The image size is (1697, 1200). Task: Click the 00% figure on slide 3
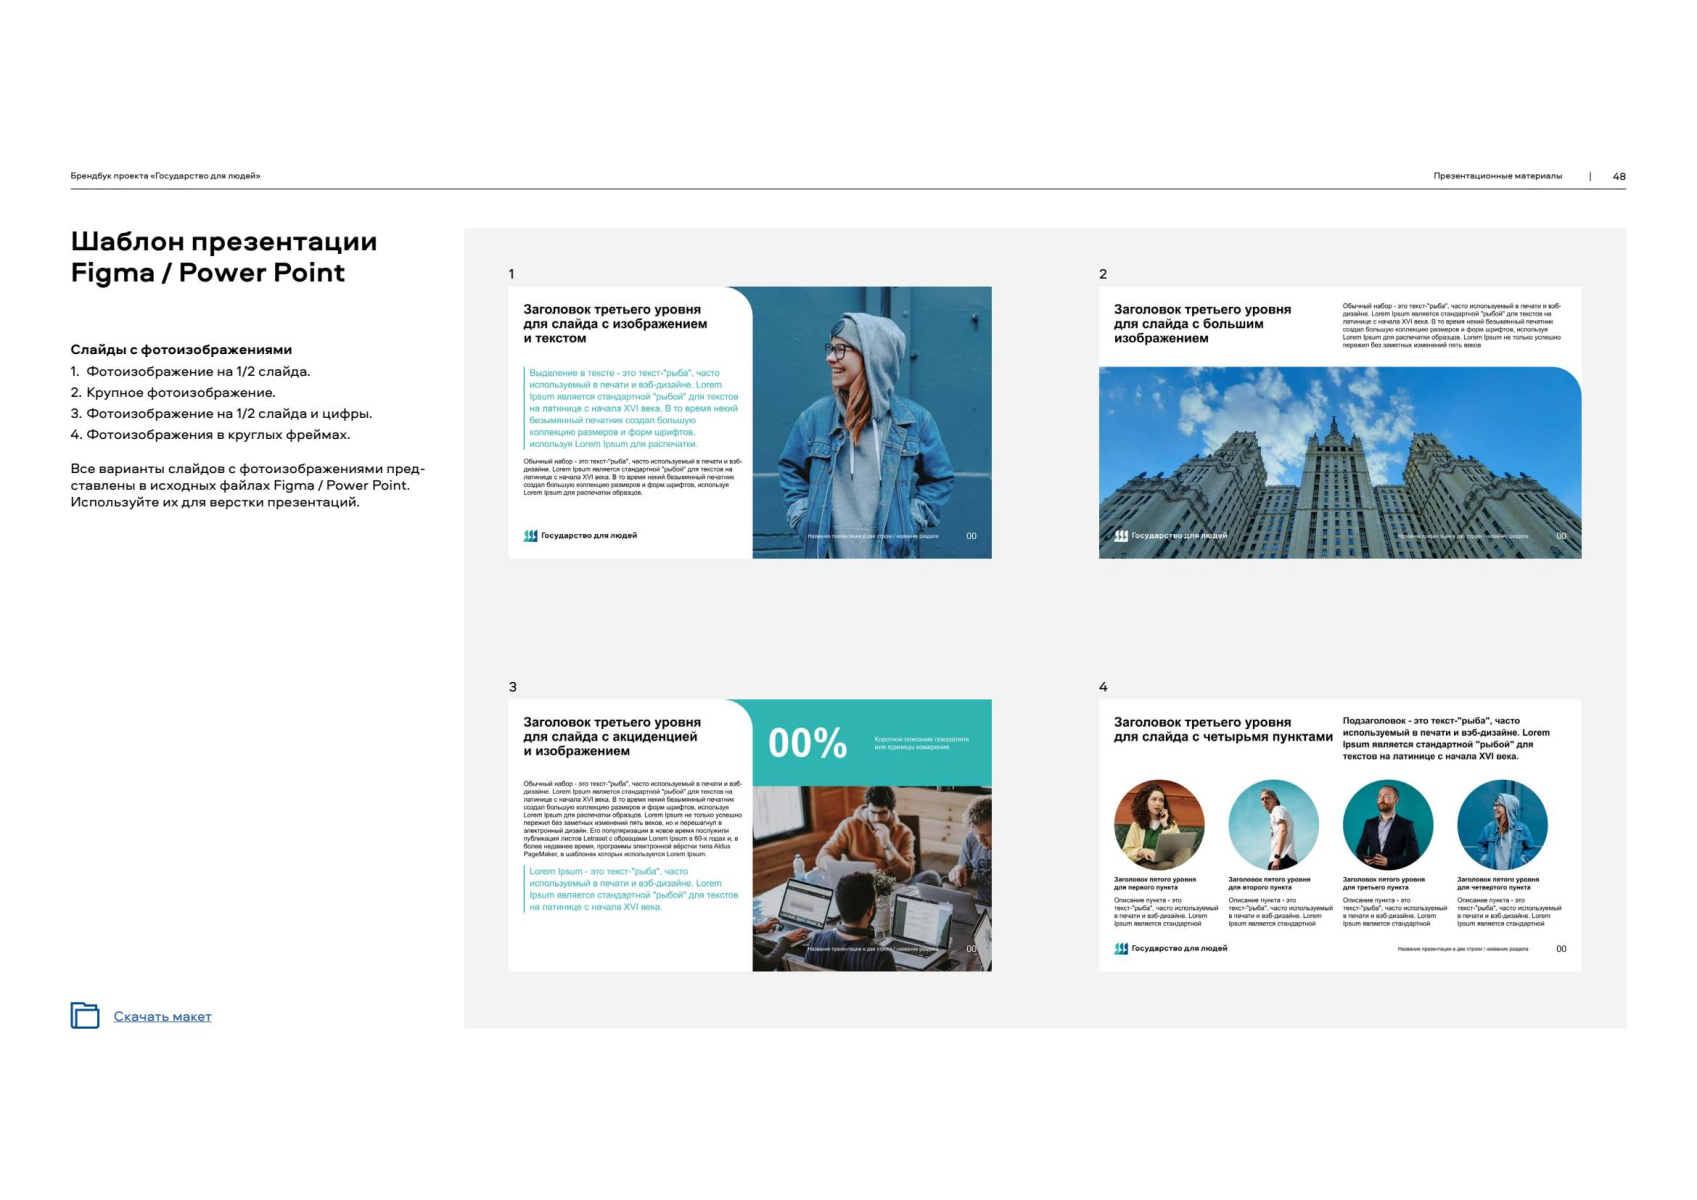[x=807, y=743]
